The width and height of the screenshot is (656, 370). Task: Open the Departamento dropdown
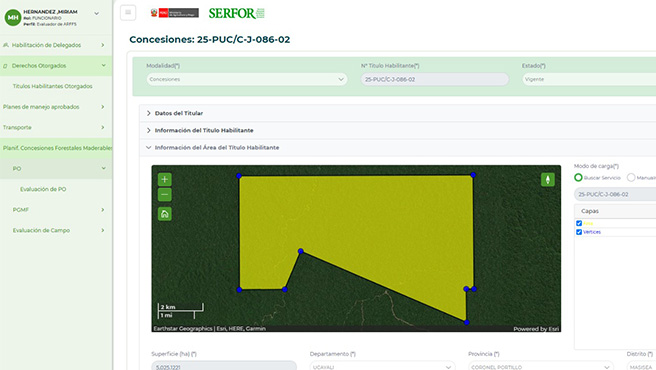click(382, 366)
